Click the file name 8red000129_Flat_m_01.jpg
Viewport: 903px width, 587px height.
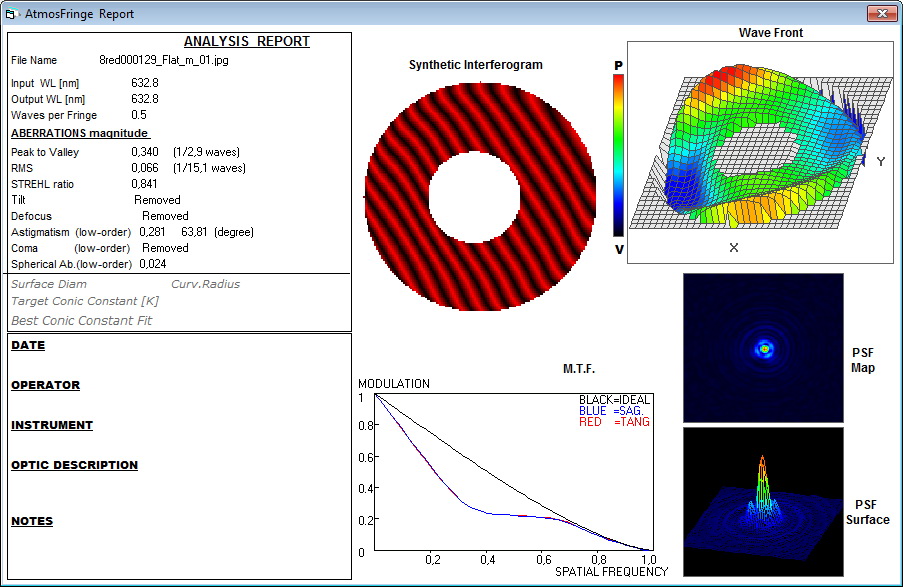point(165,60)
